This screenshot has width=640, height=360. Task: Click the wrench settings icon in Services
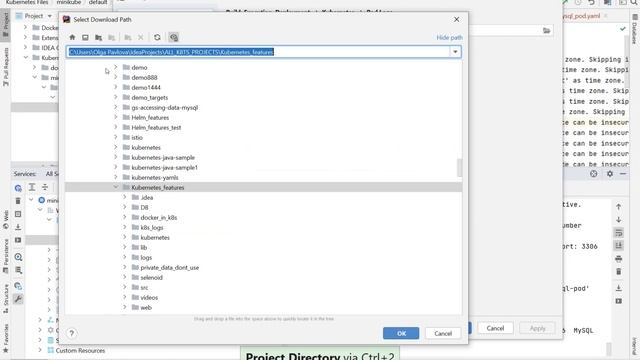tap(18, 299)
